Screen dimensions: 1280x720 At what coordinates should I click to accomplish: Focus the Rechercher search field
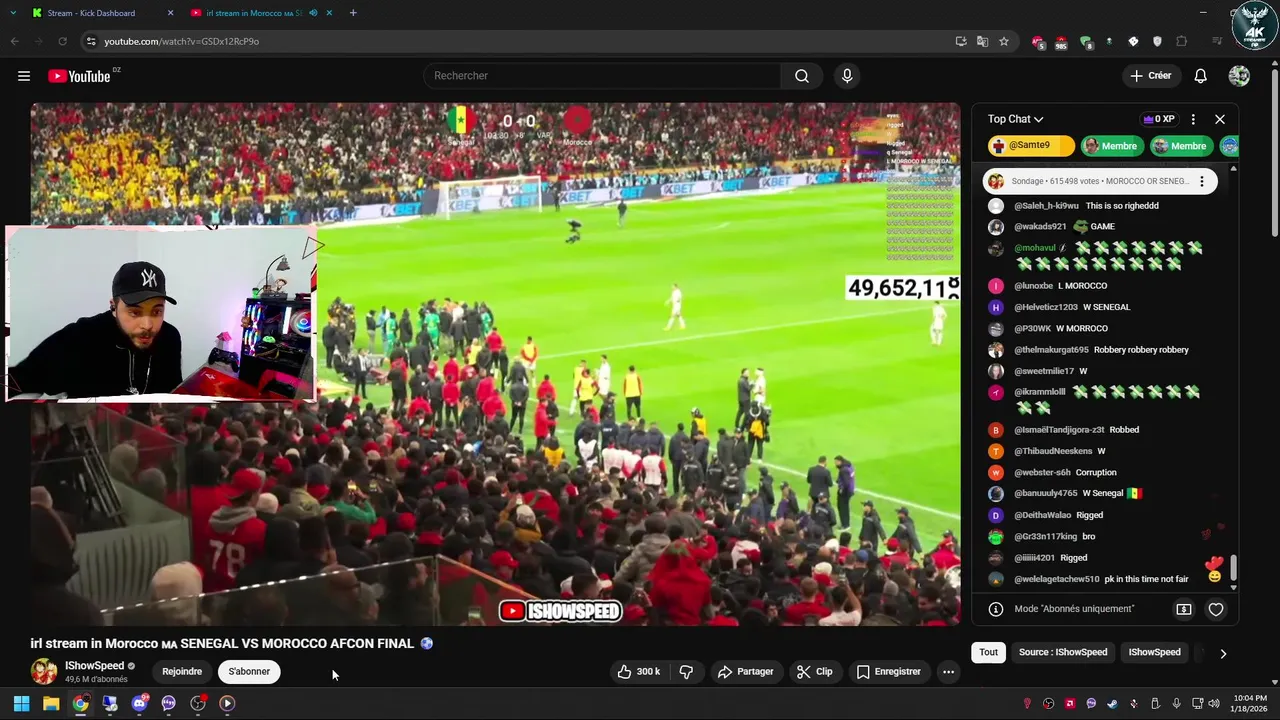(x=602, y=76)
